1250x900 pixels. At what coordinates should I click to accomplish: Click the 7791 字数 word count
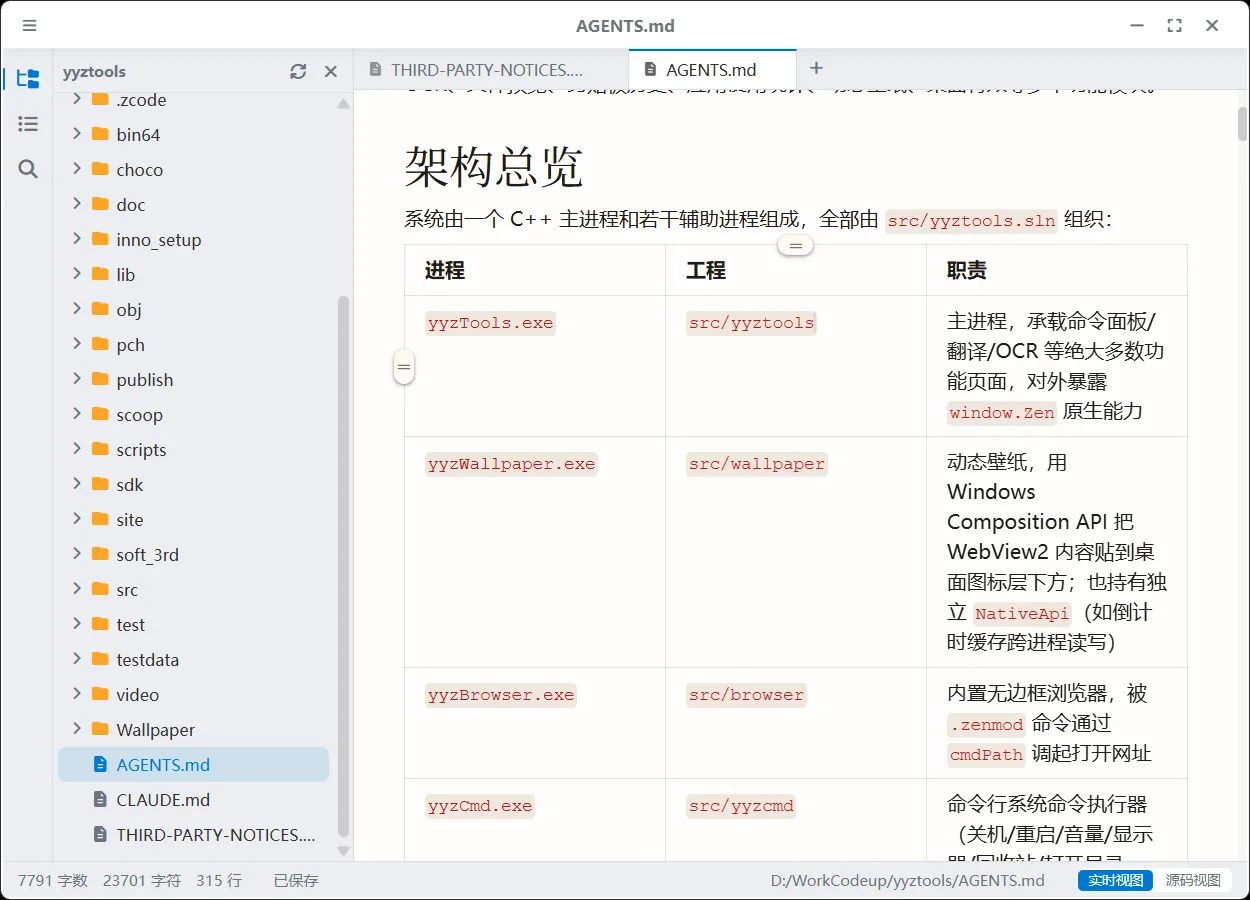point(53,880)
